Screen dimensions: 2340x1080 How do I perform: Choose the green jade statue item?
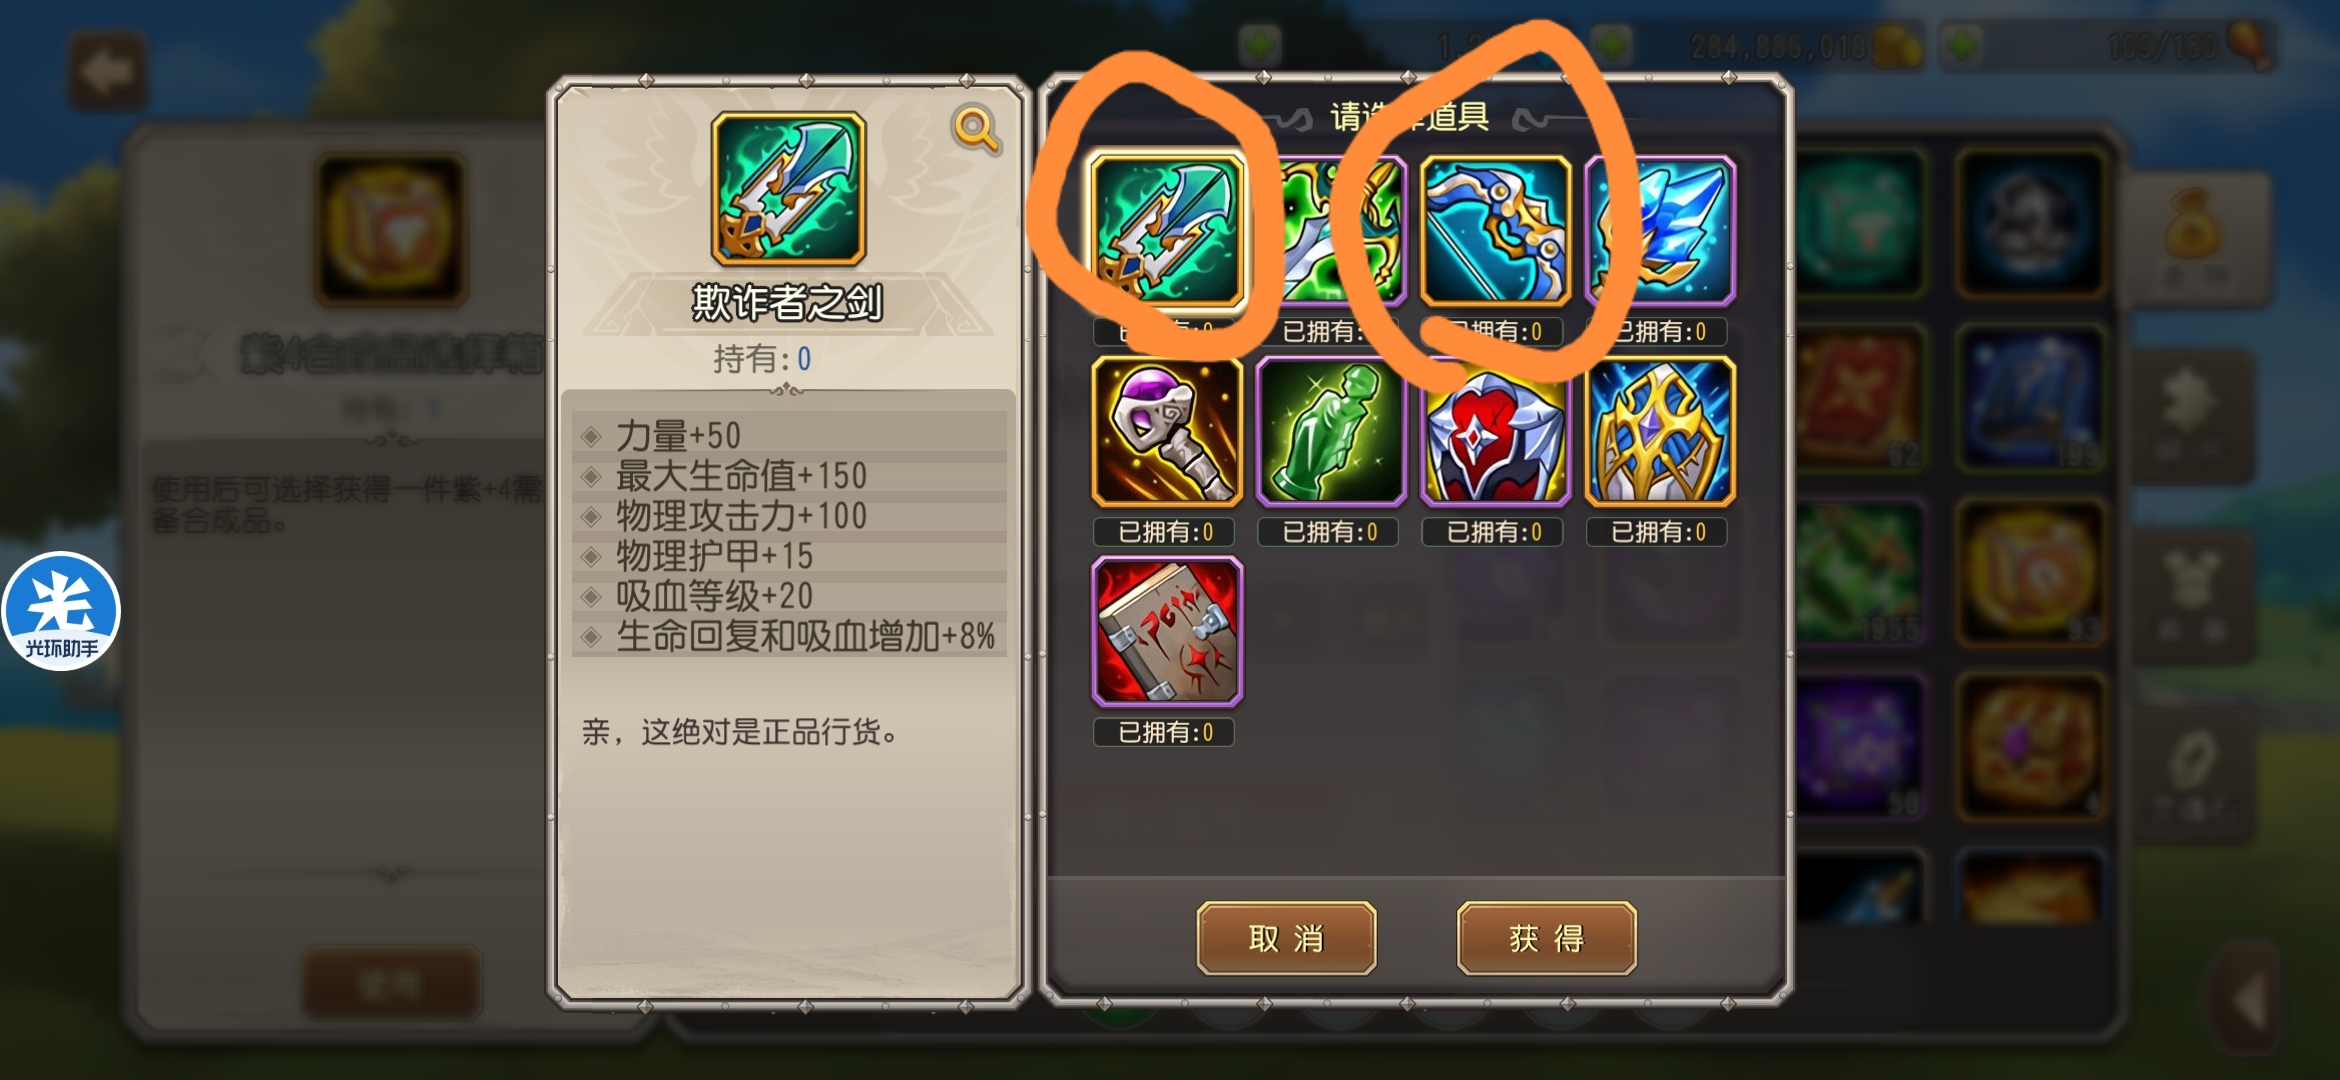click(x=1331, y=431)
